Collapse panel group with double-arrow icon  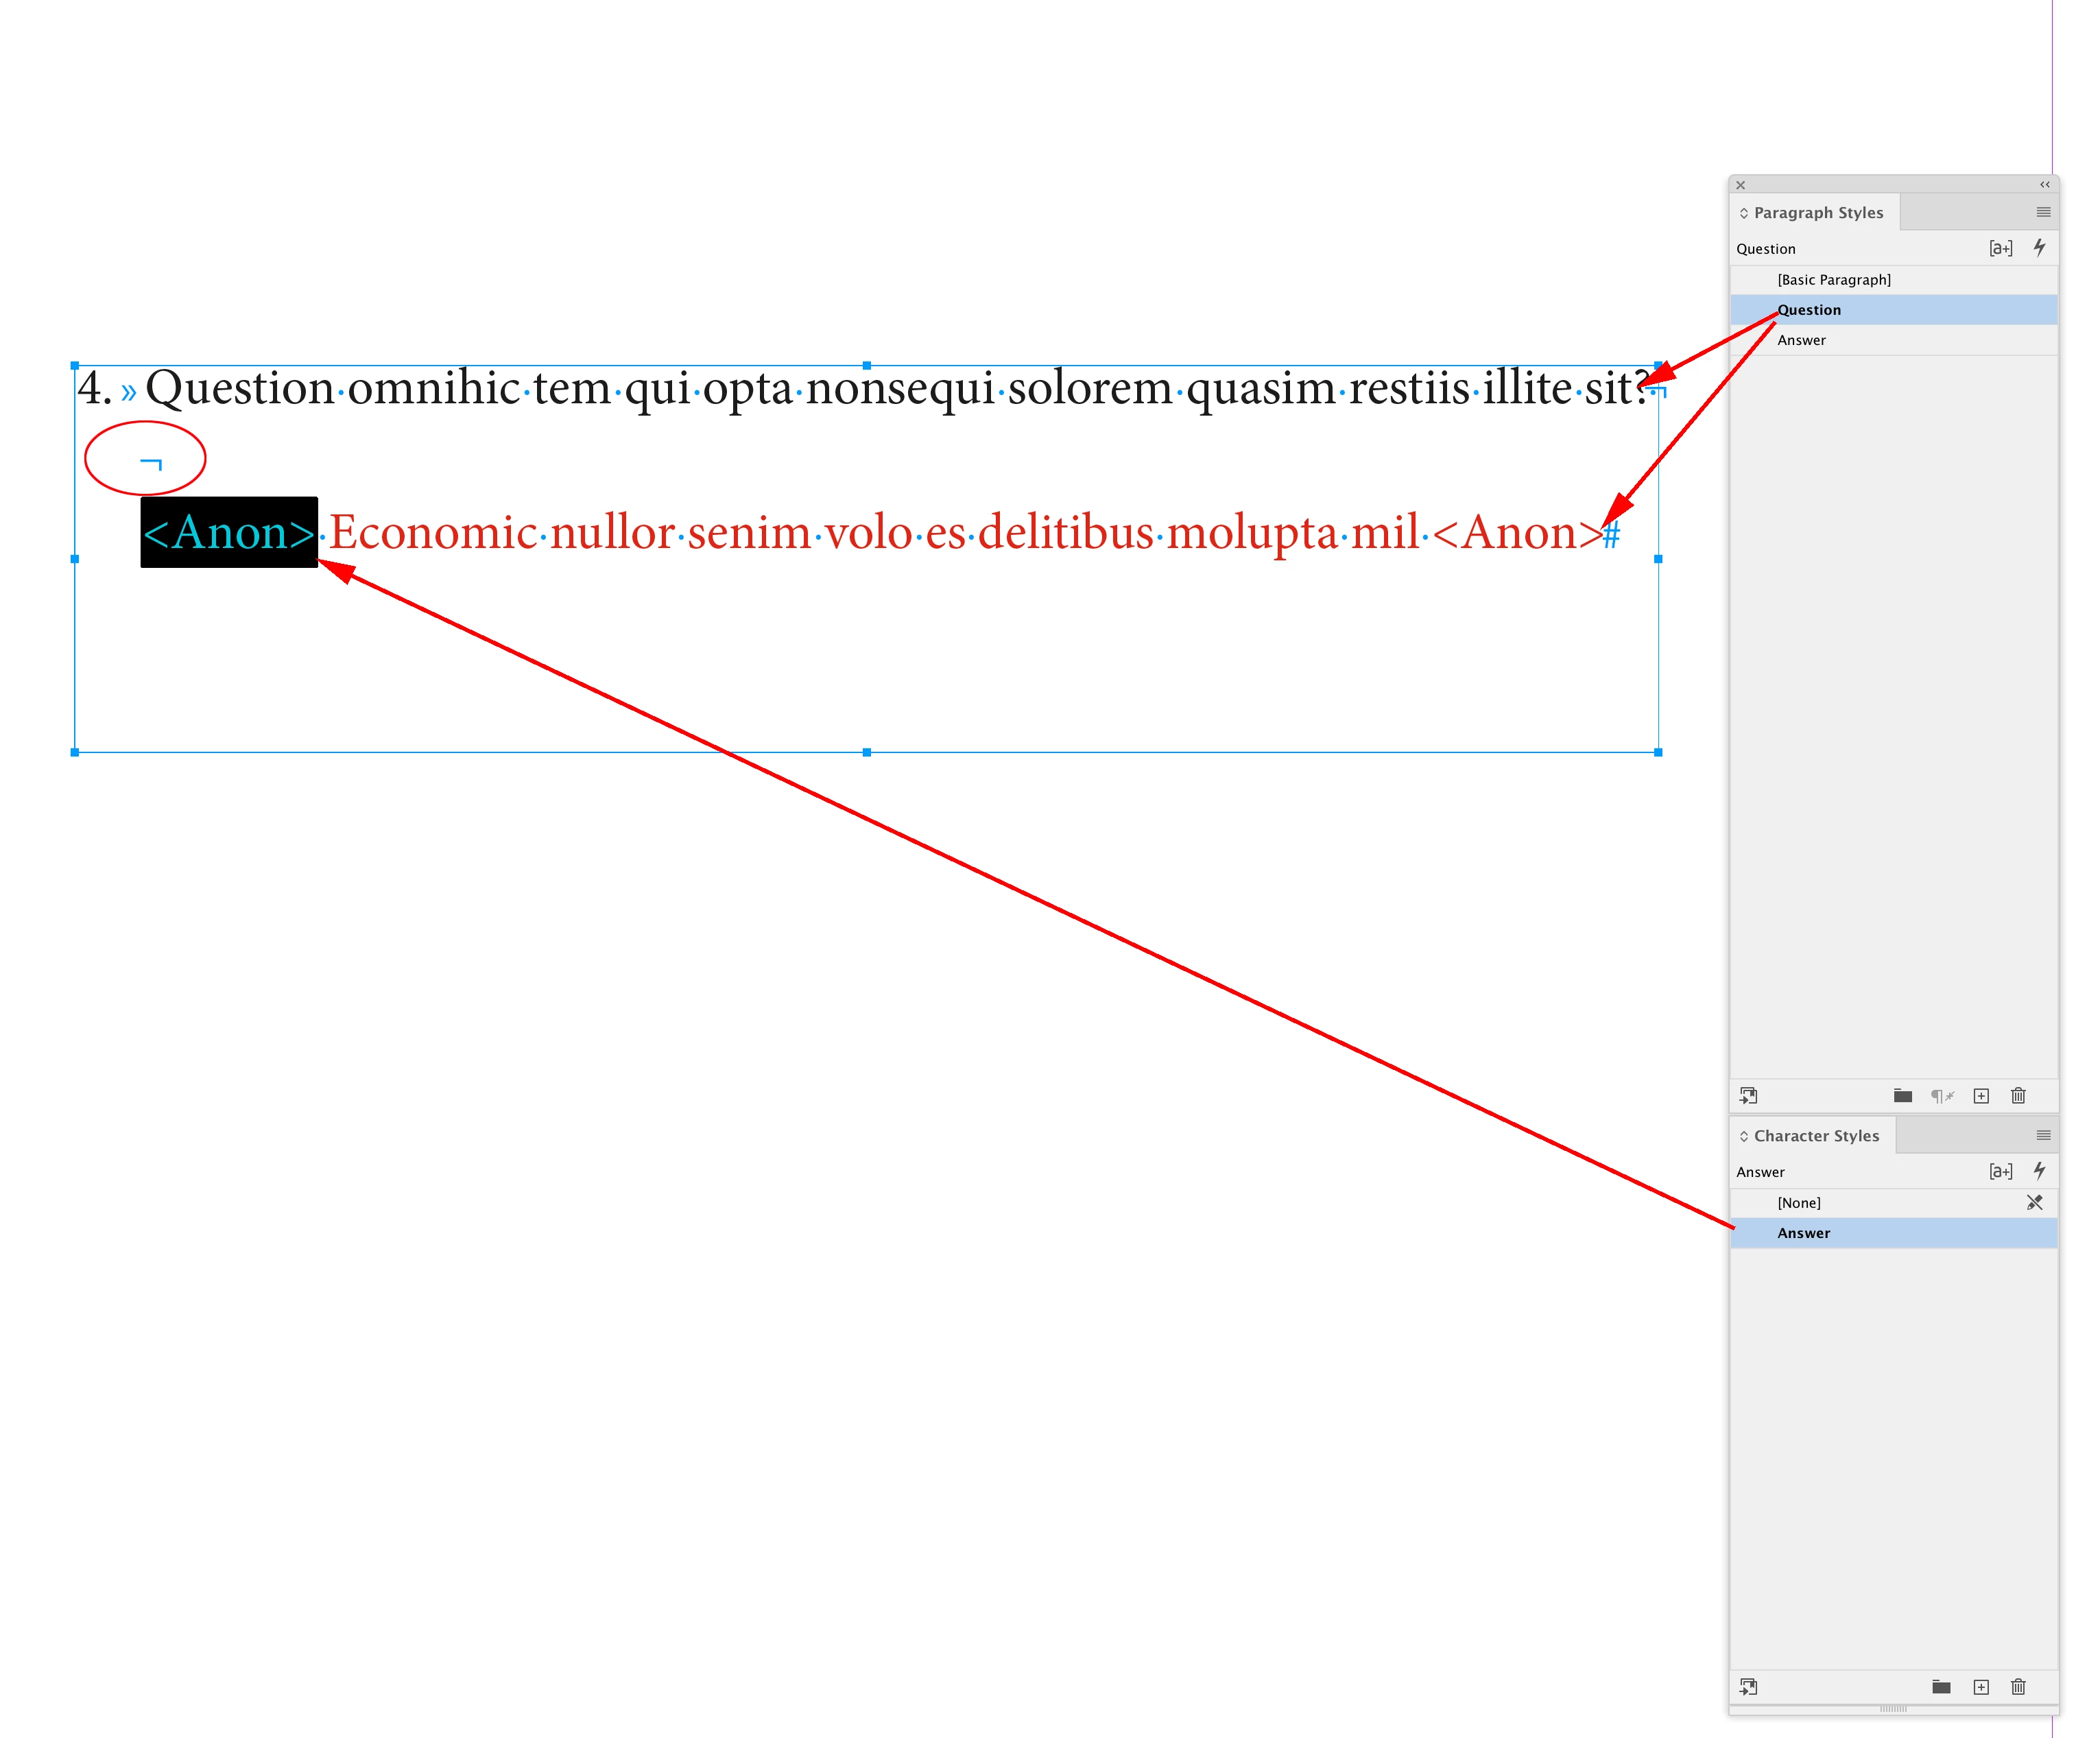tap(2044, 185)
